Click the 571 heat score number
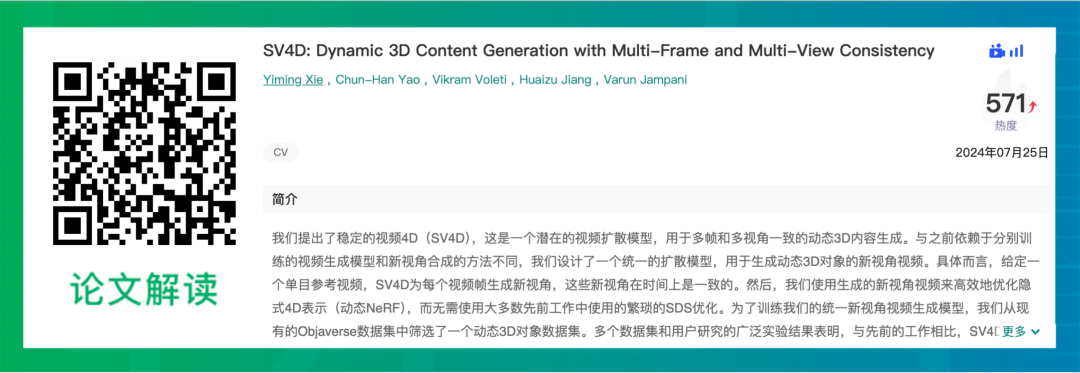 [x=1006, y=104]
